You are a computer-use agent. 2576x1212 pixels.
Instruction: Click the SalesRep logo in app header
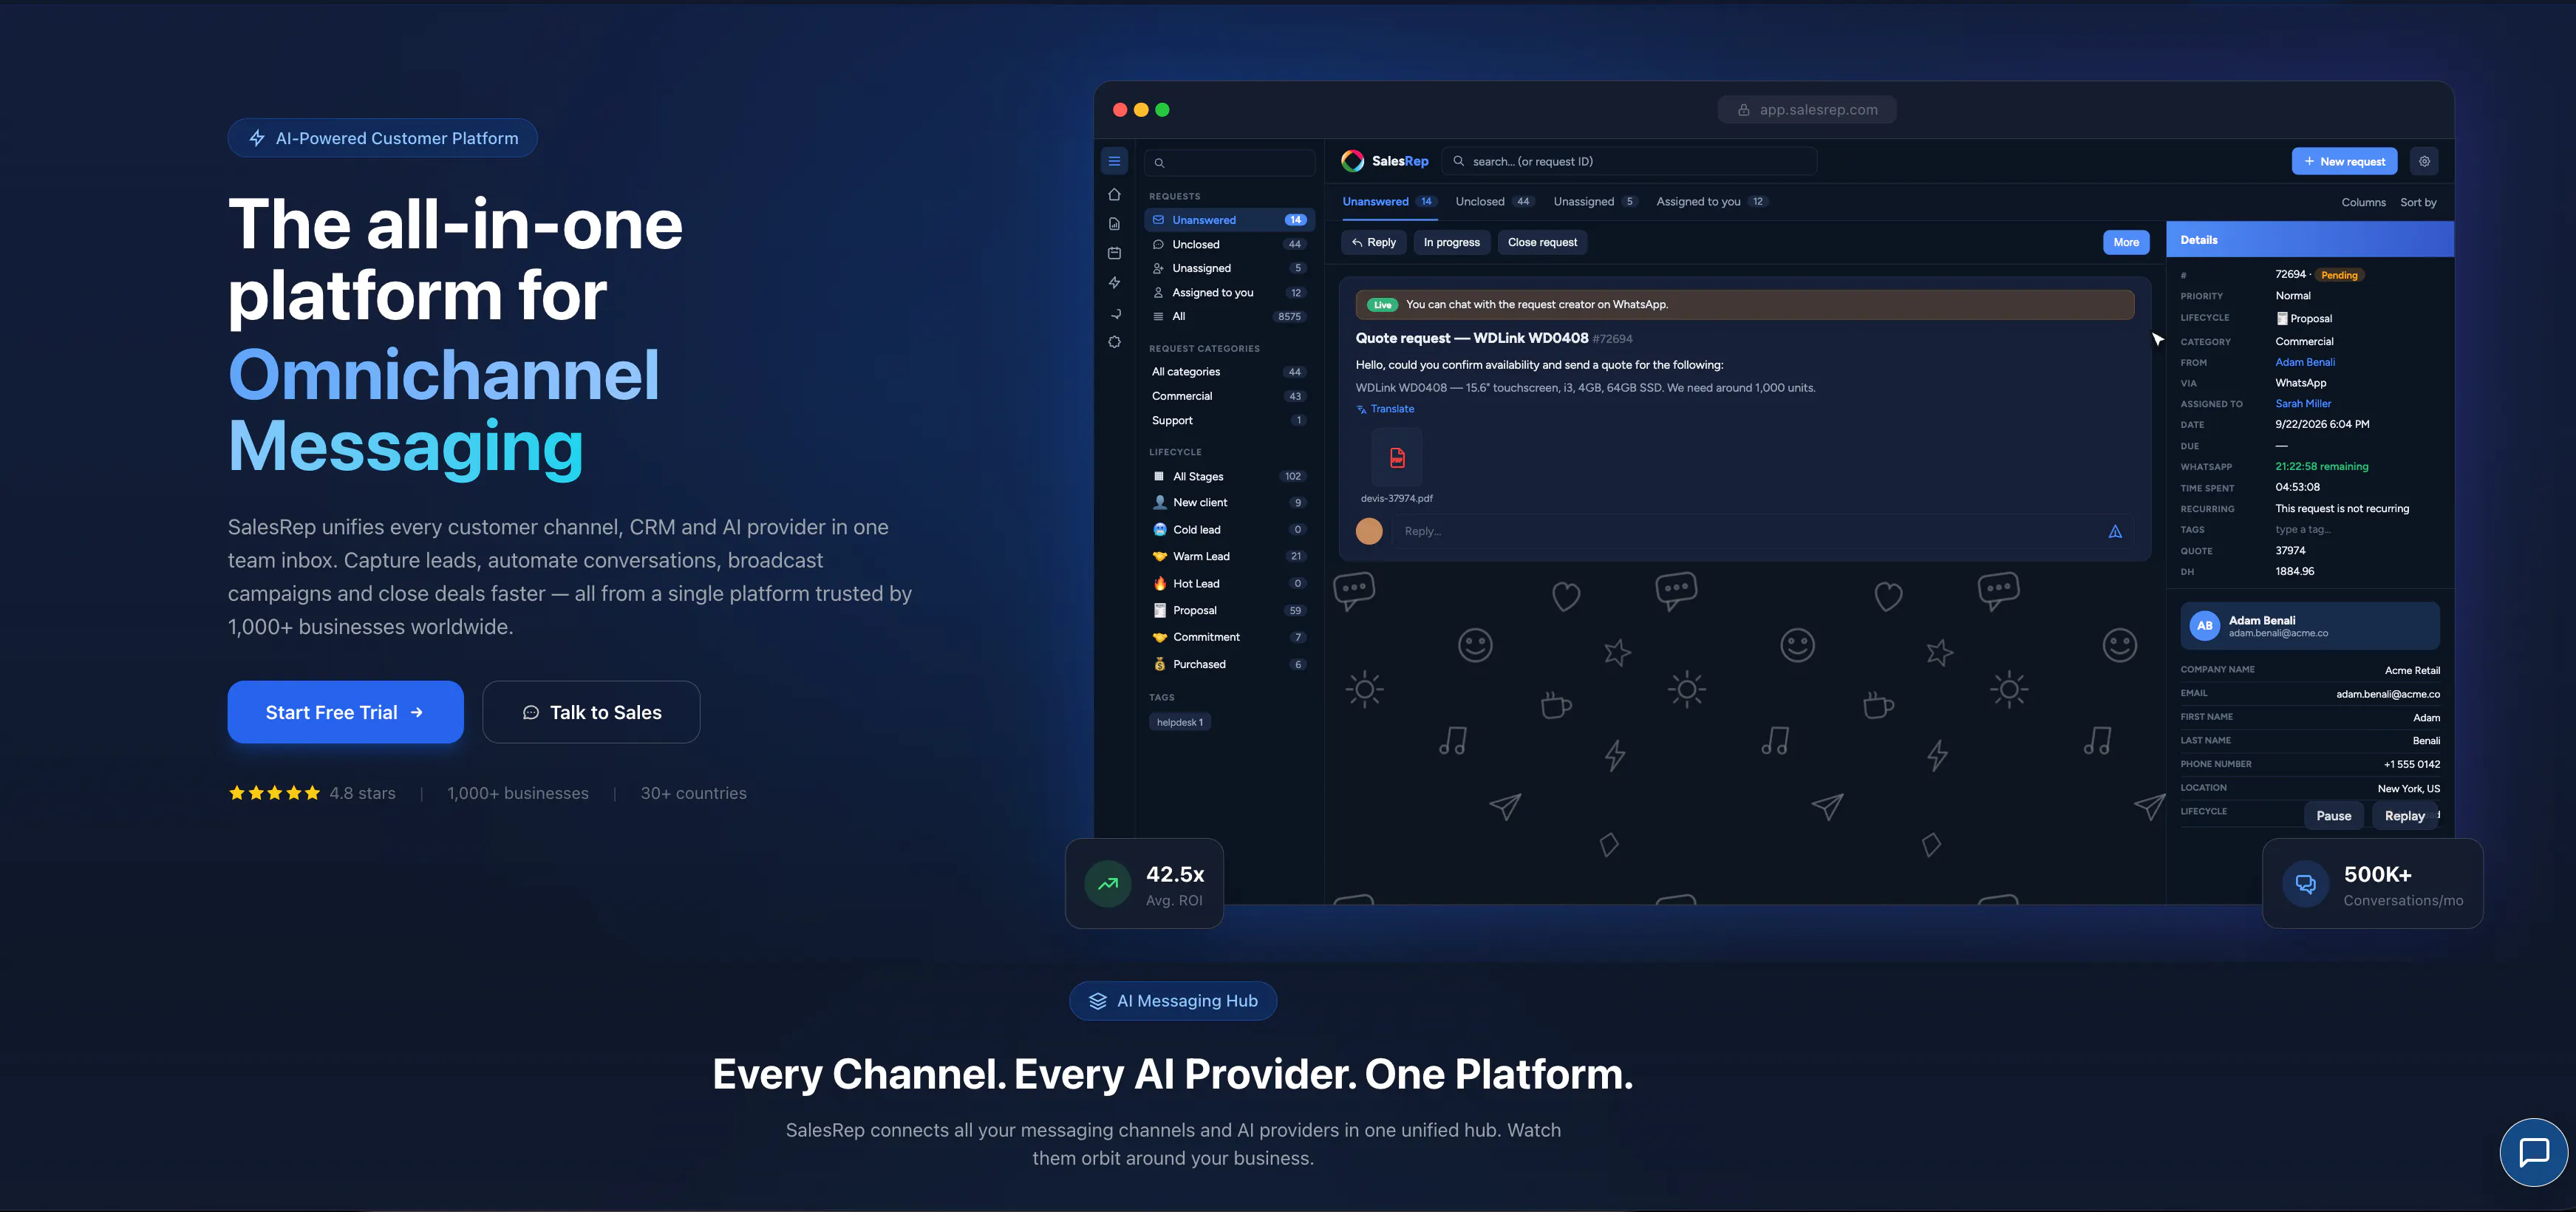point(1385,161)
